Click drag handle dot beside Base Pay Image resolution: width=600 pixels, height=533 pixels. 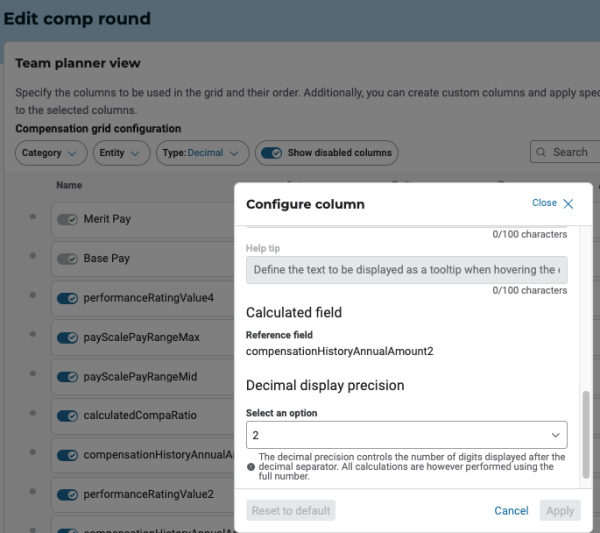coord(33,258)
